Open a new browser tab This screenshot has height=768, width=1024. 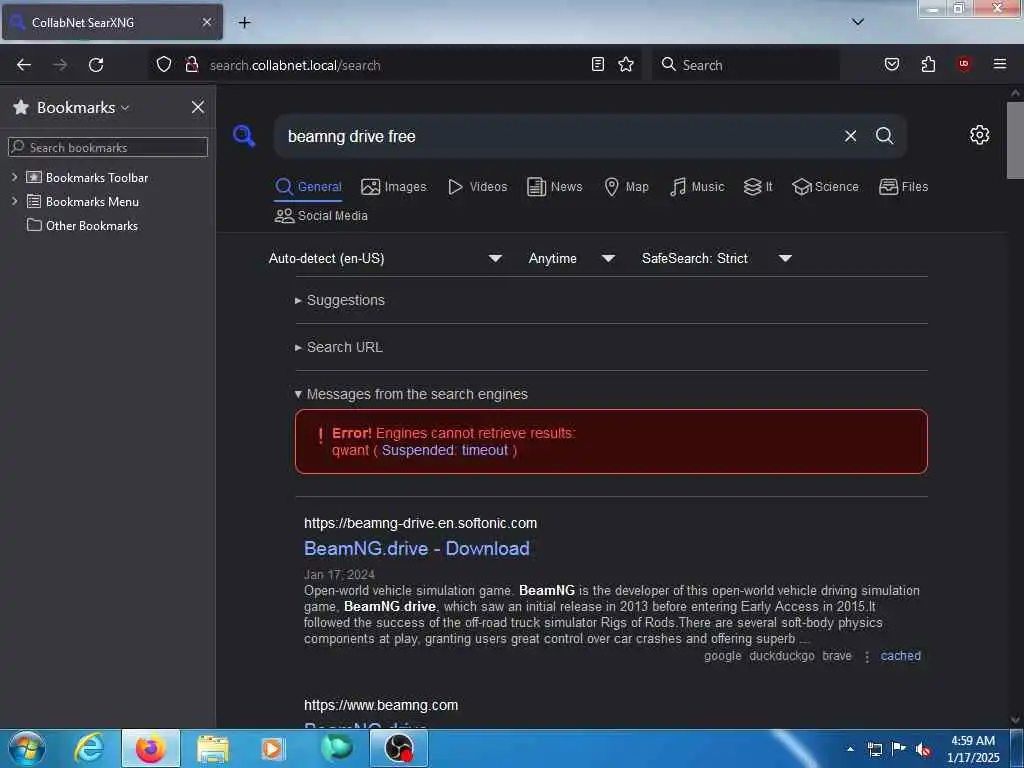coord(244,22)
